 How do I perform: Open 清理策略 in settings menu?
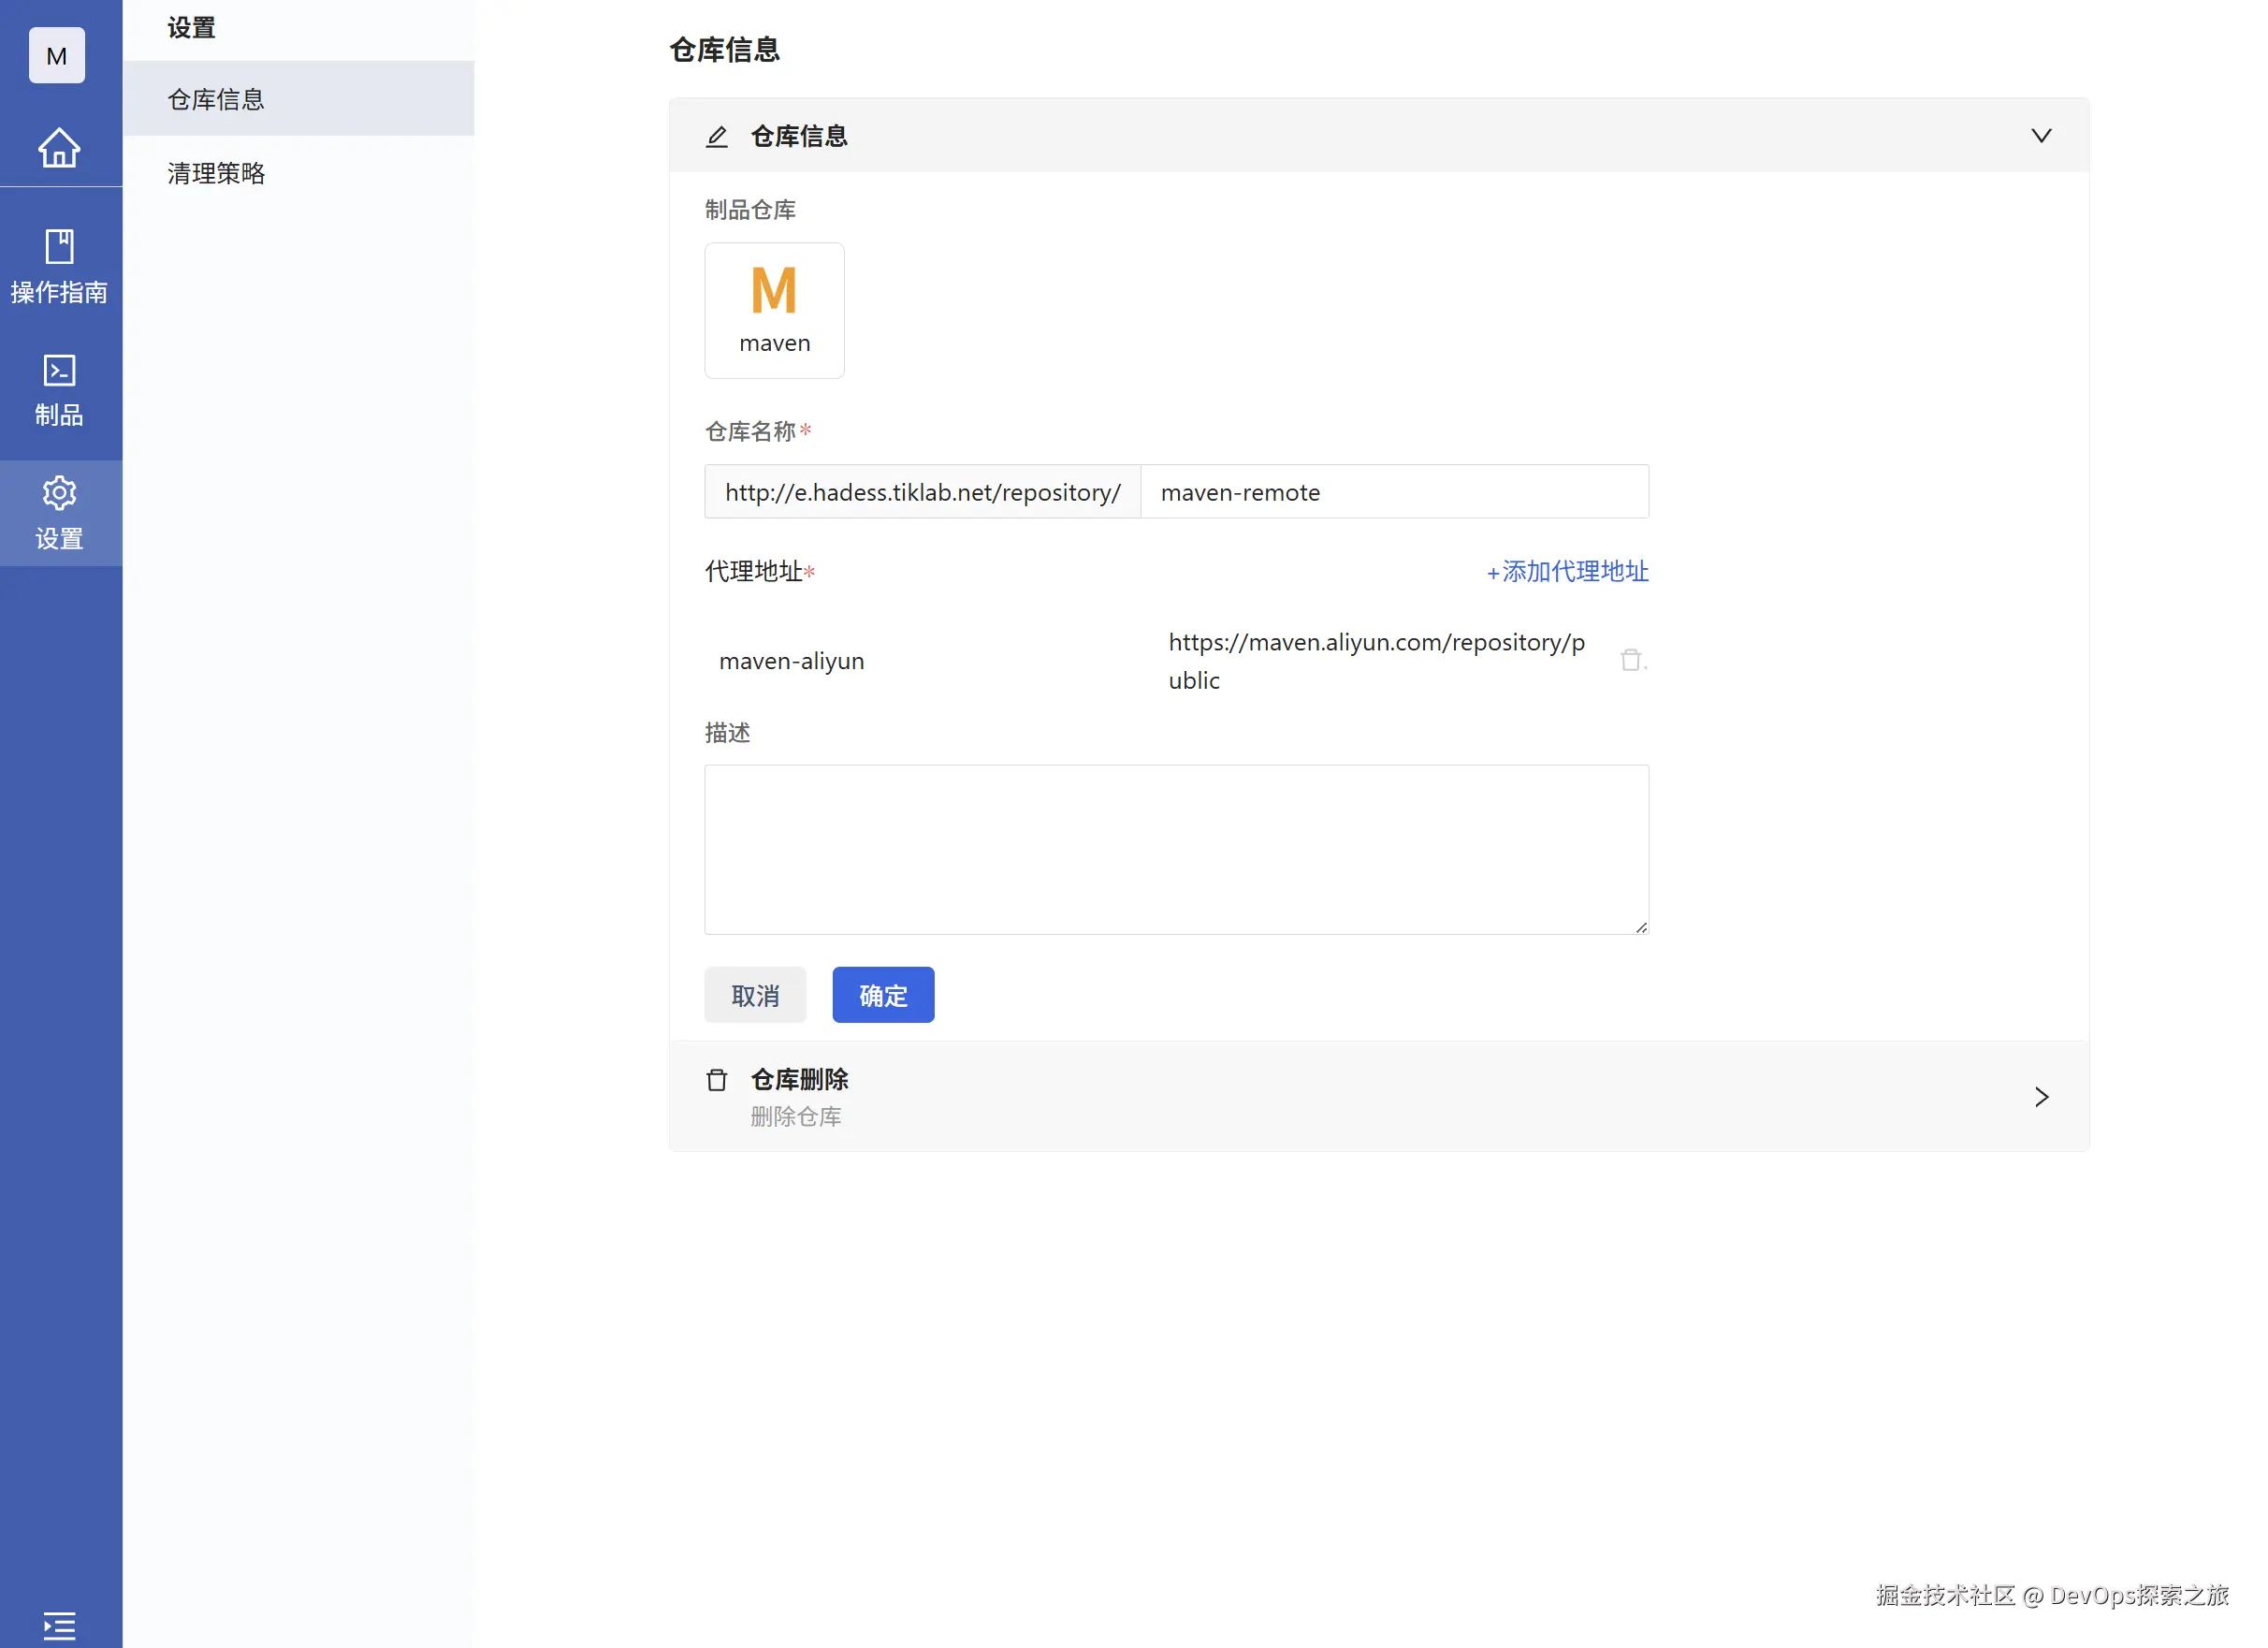216,173
